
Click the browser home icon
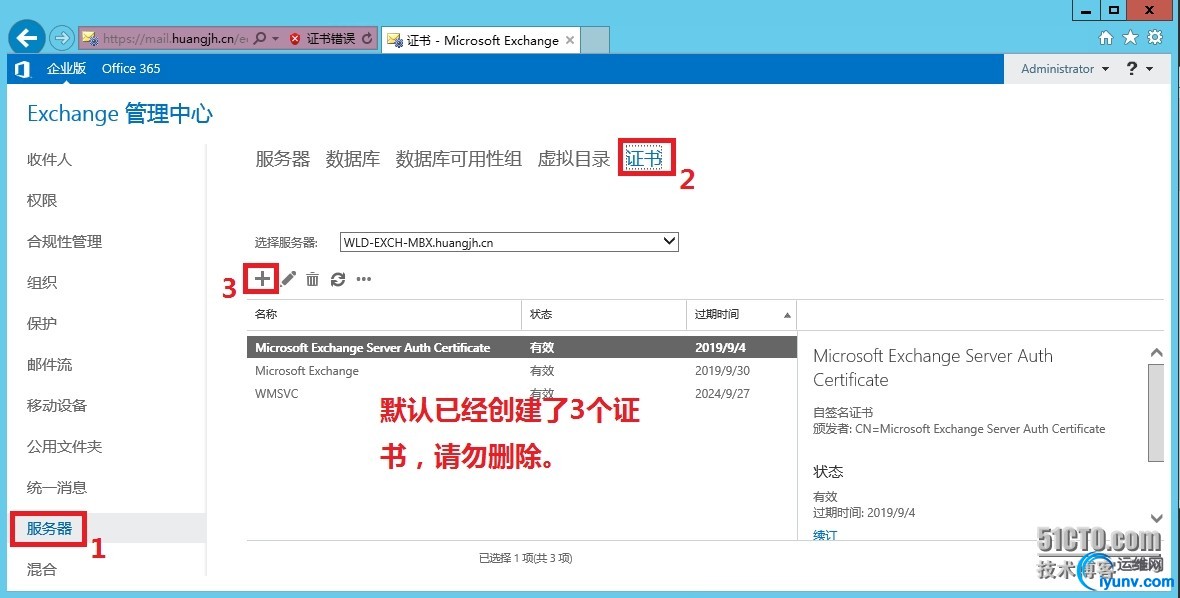[x=1105, y=38]
